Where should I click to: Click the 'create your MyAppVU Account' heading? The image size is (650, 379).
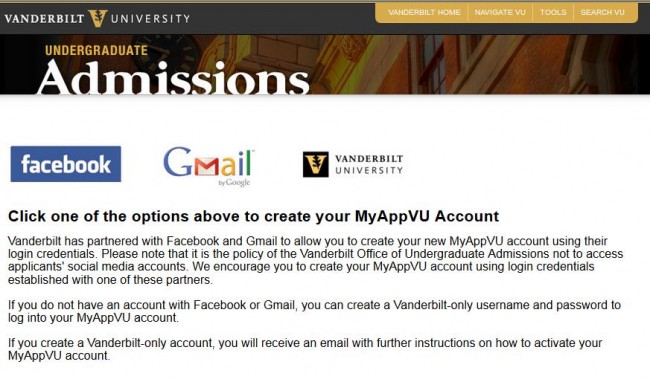253,216
